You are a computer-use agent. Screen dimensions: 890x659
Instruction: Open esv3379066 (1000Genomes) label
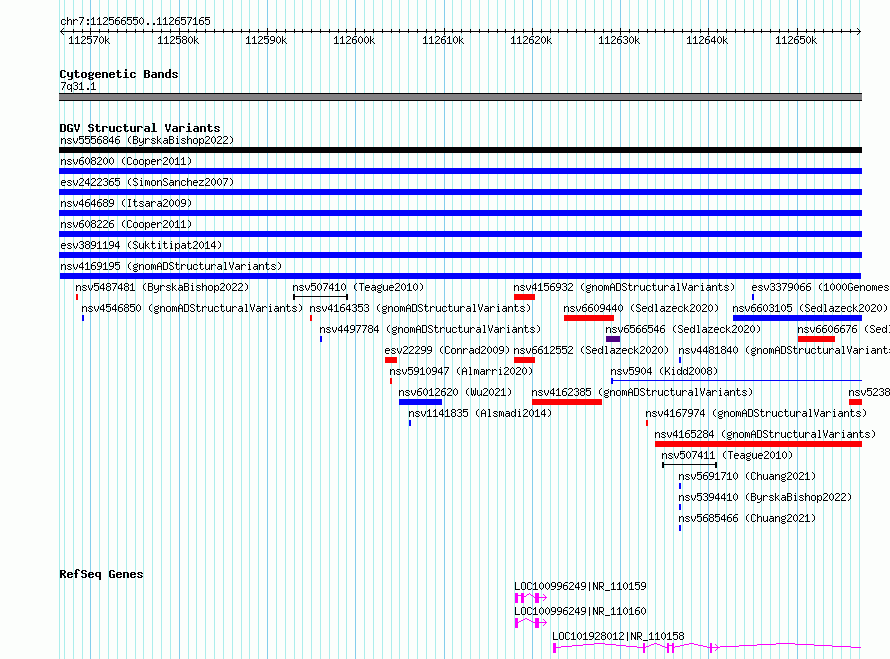point(820,287)
